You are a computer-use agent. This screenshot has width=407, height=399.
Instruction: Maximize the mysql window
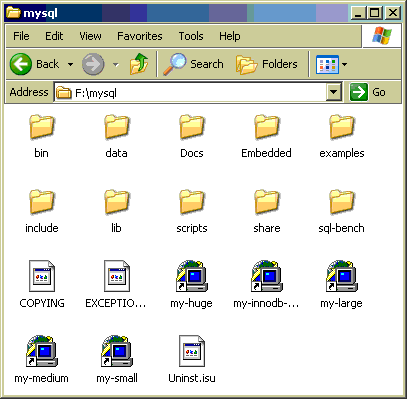[375, 13]
